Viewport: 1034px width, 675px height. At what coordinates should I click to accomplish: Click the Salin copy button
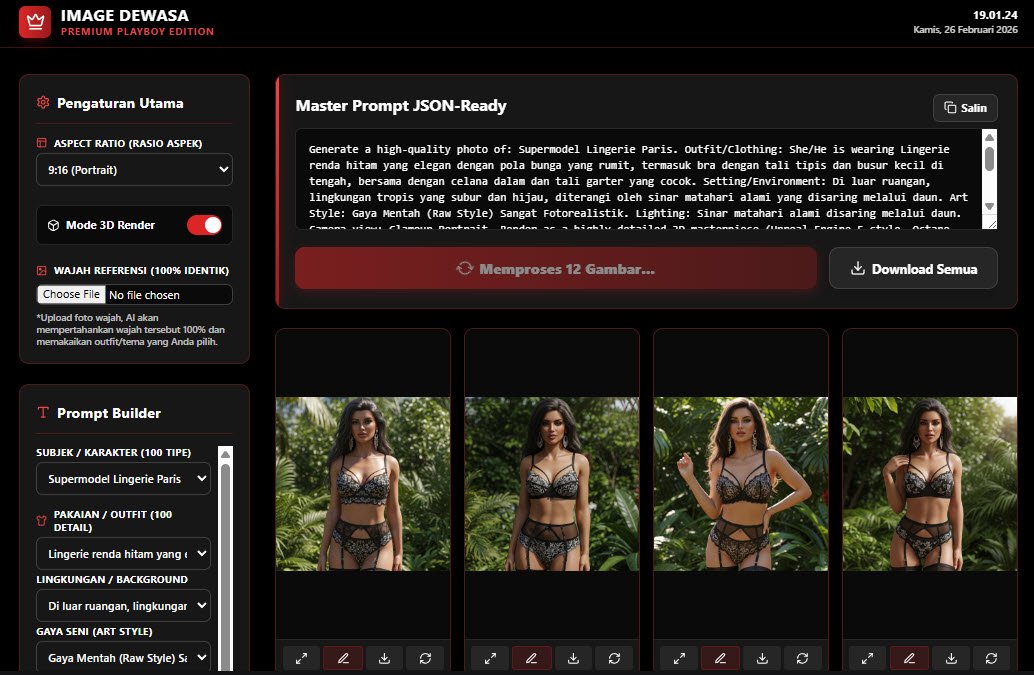coord(965,108)
